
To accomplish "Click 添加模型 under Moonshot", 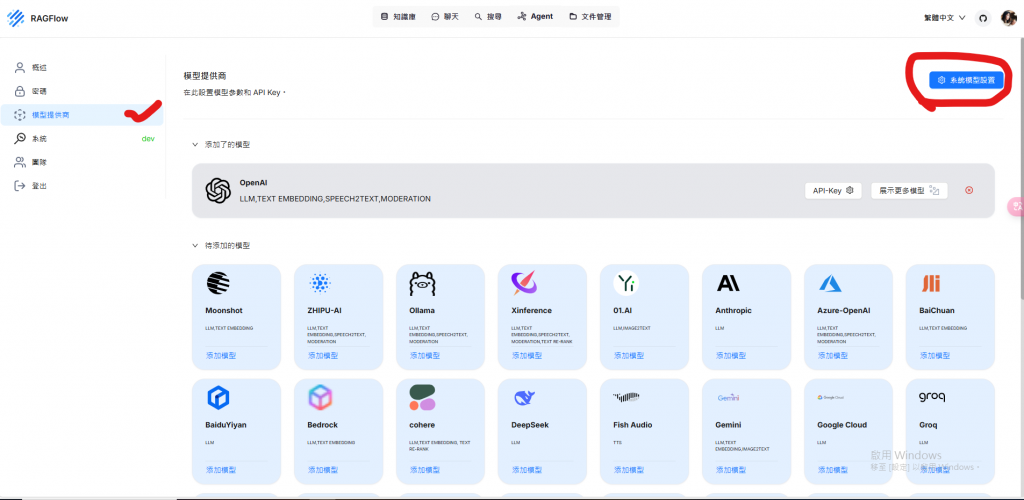I will (x=221, y=356).
